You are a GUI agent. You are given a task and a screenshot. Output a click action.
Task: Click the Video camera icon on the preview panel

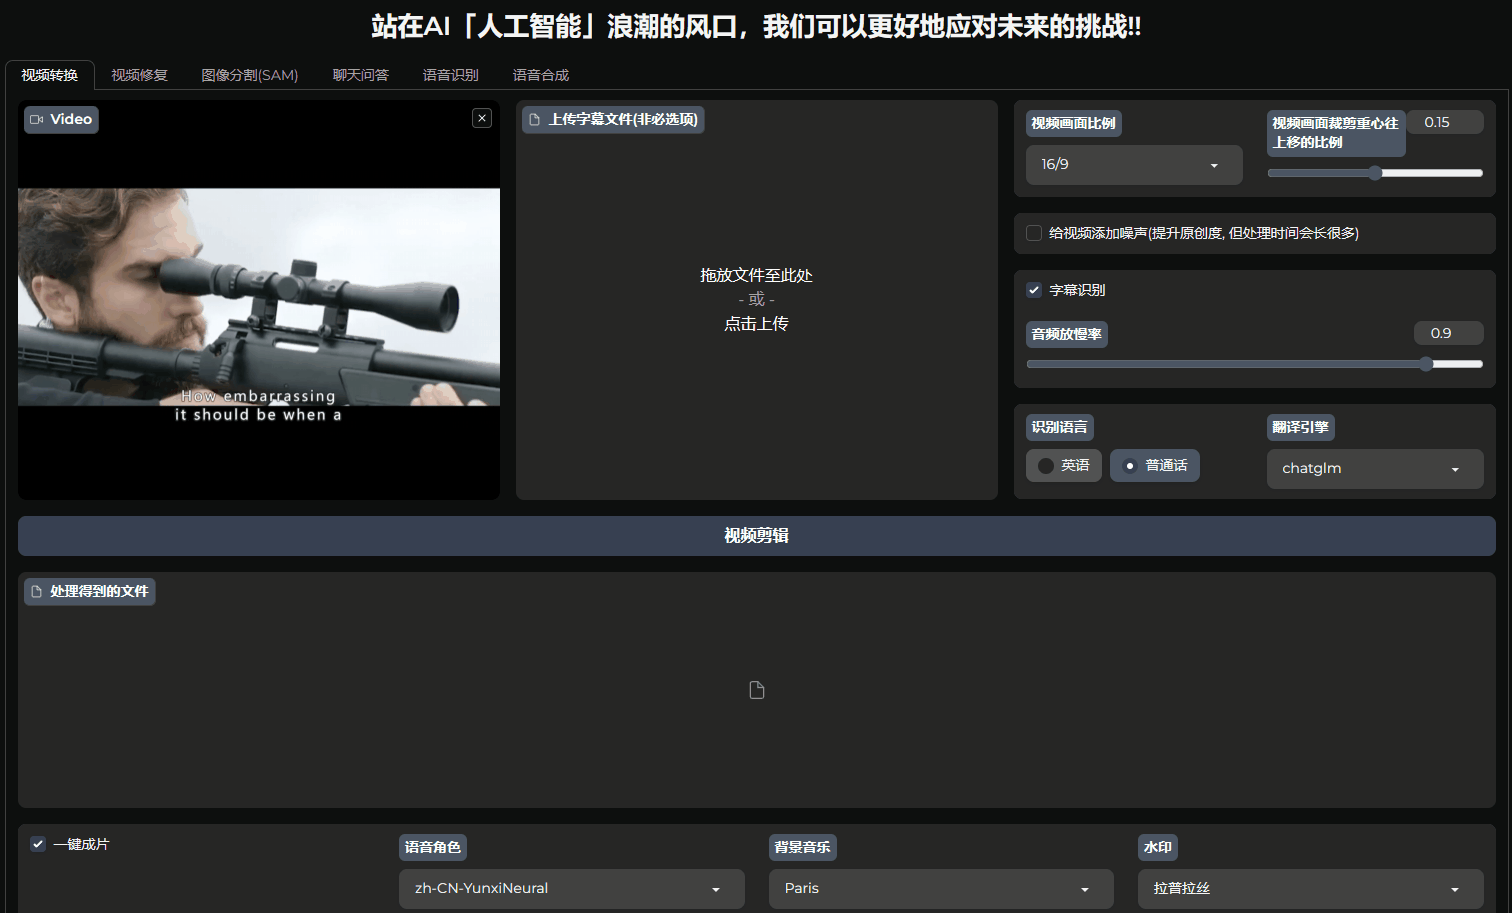pos(36,119)
